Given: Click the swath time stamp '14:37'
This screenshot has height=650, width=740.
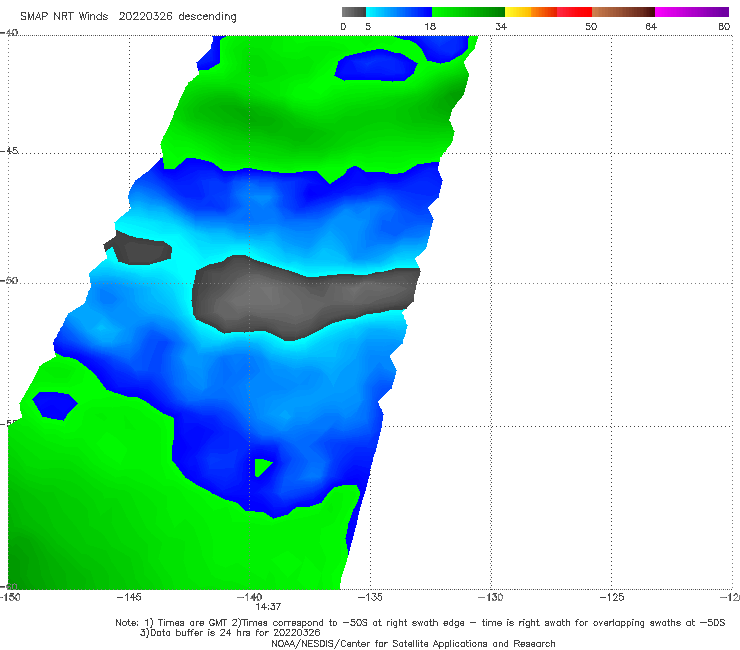Looking at the screenshot, I should [269, 607].
